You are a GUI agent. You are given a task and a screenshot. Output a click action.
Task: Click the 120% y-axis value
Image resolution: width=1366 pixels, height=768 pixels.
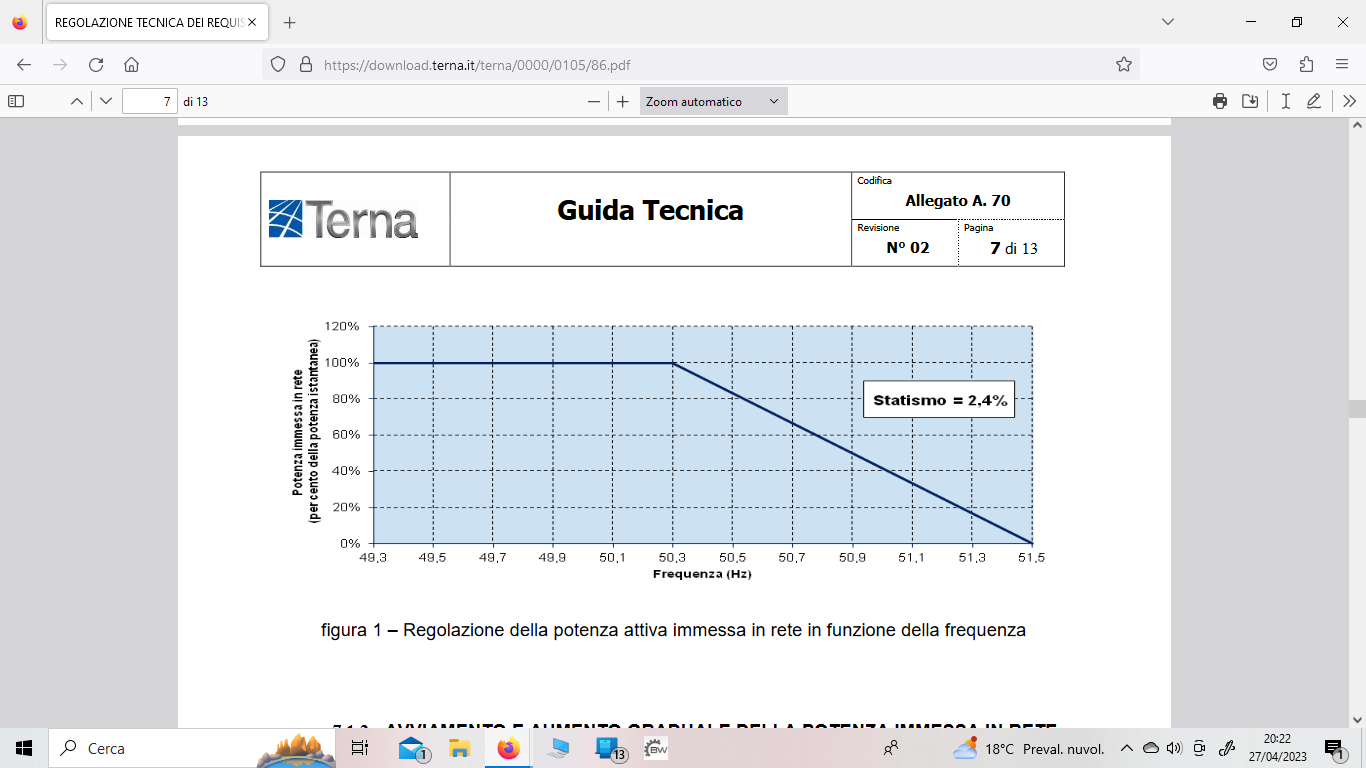pos(343,326)
